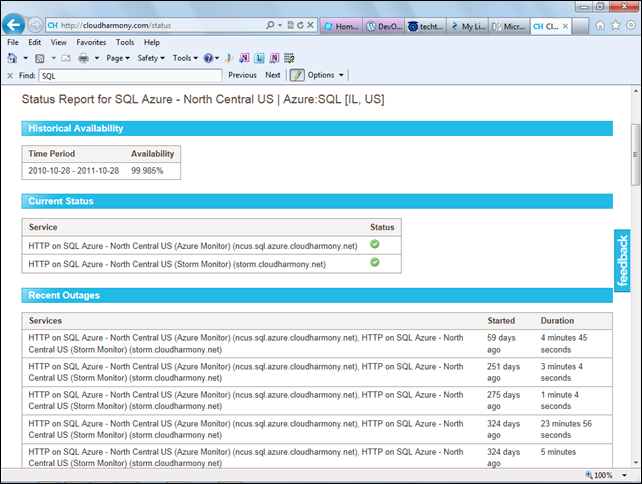Expand the zoom level dropdown arrow
Viewport: 642px width, 484px height.
(624, 475)
